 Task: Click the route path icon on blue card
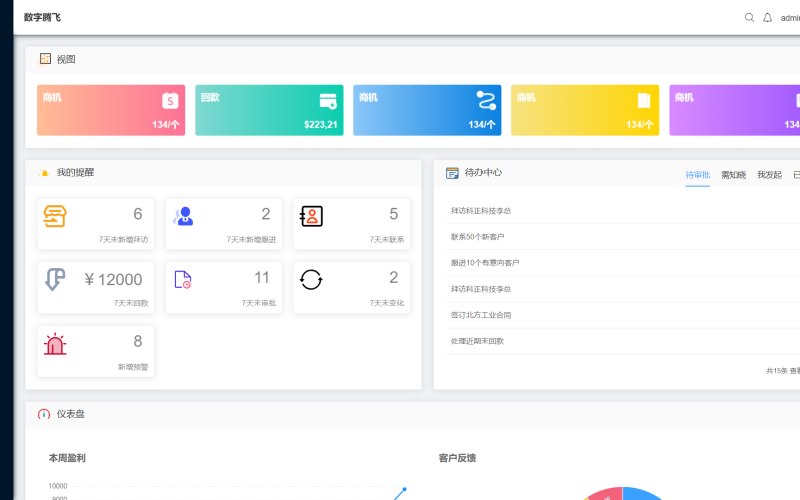click(486, 101)
